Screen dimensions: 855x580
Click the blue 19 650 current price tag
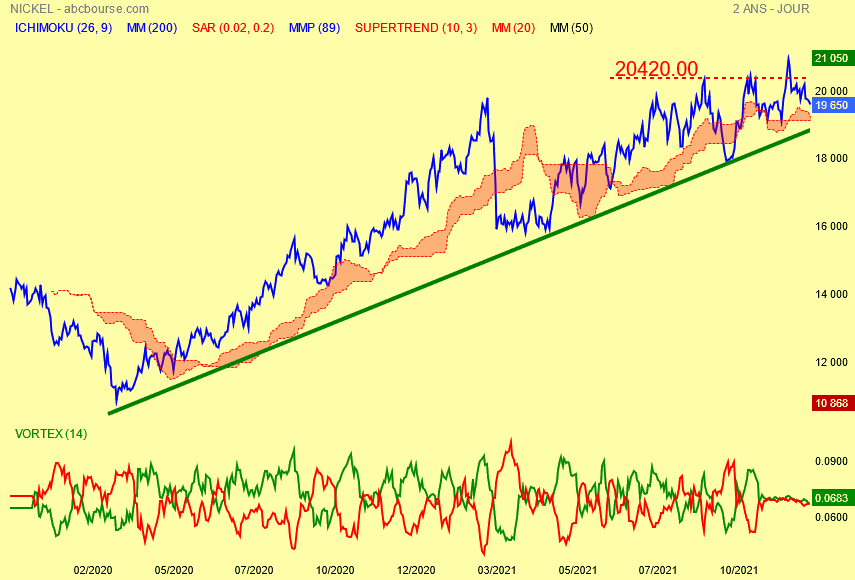point(832,105)
